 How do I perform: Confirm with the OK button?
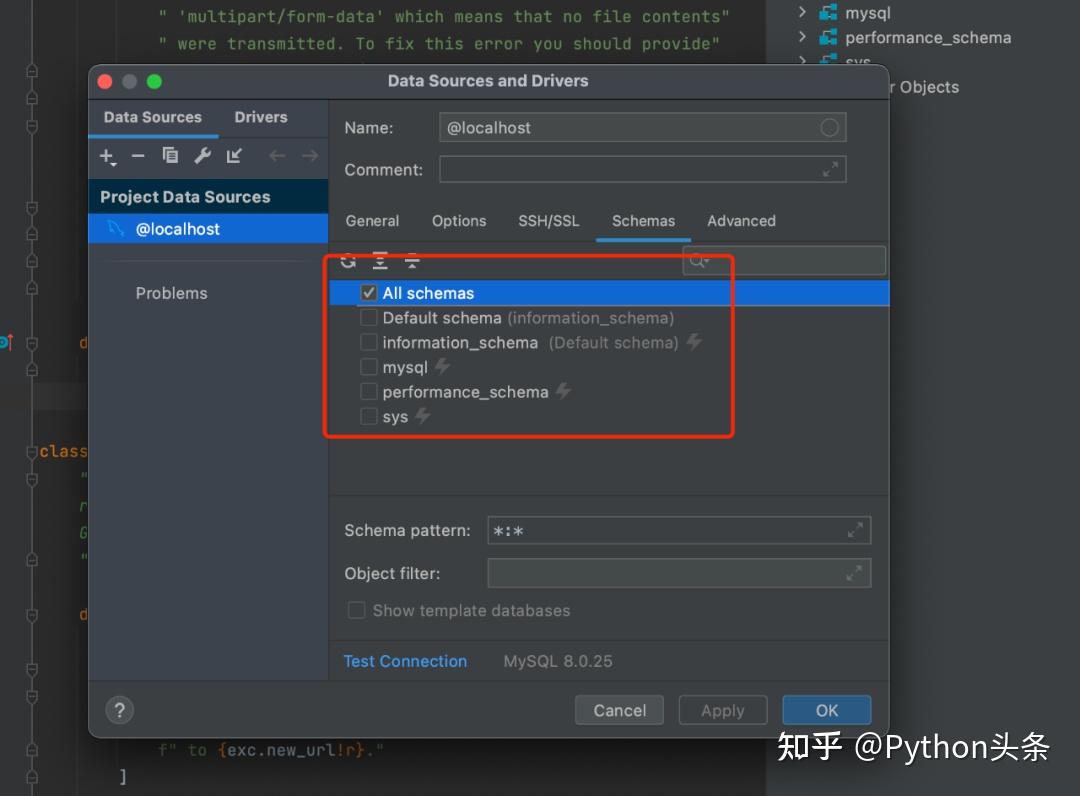tap(827, 710)
